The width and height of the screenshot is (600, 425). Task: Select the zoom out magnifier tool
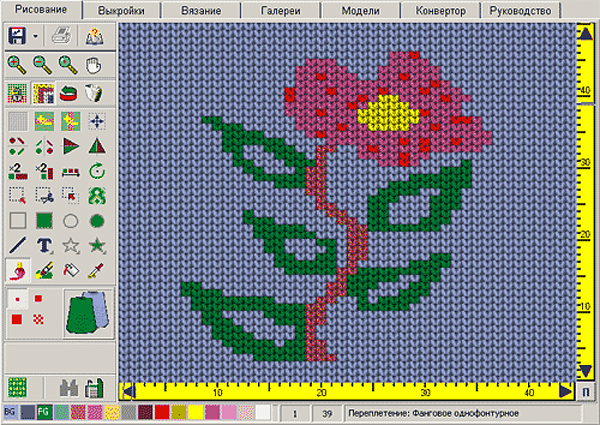[42, 65]
